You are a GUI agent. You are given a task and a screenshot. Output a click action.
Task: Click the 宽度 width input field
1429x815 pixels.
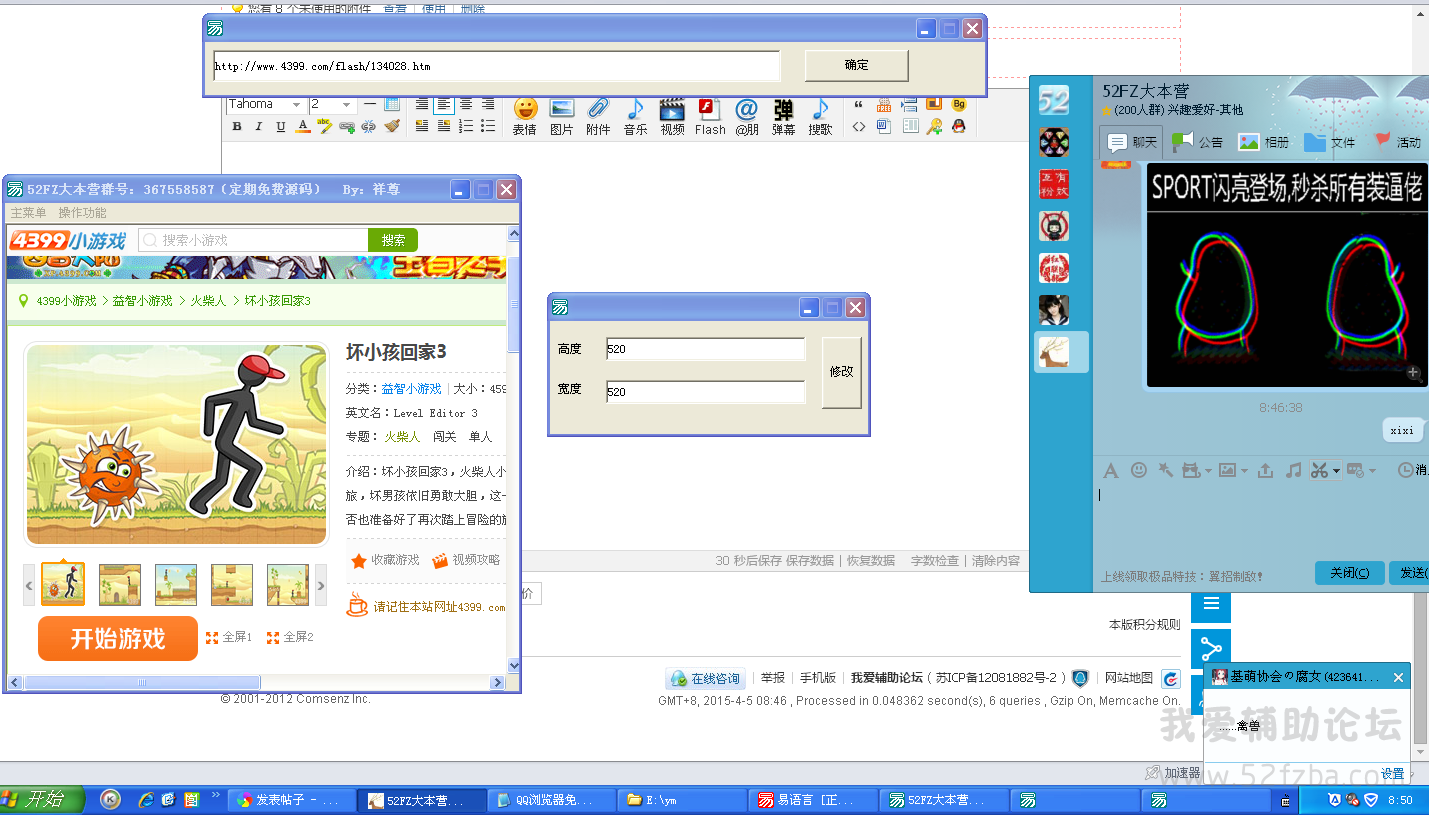[x=705, y=392]
